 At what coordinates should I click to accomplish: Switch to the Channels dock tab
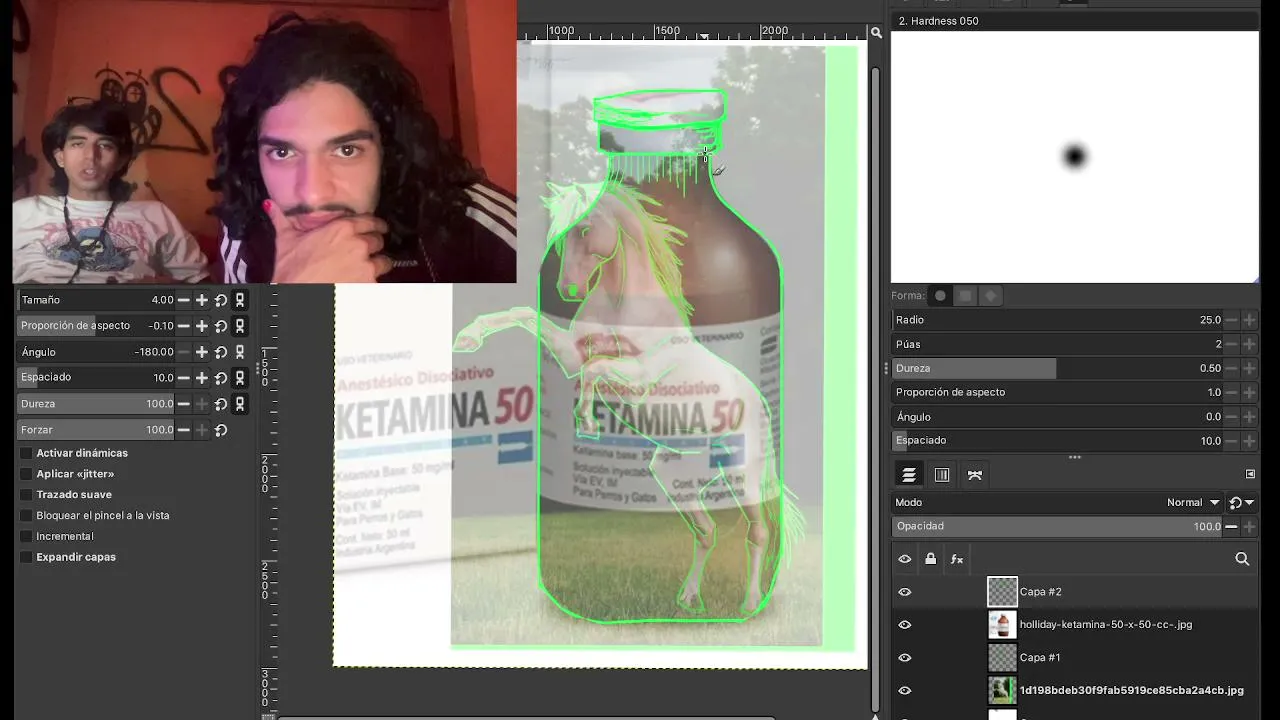(x=942, y=475)
